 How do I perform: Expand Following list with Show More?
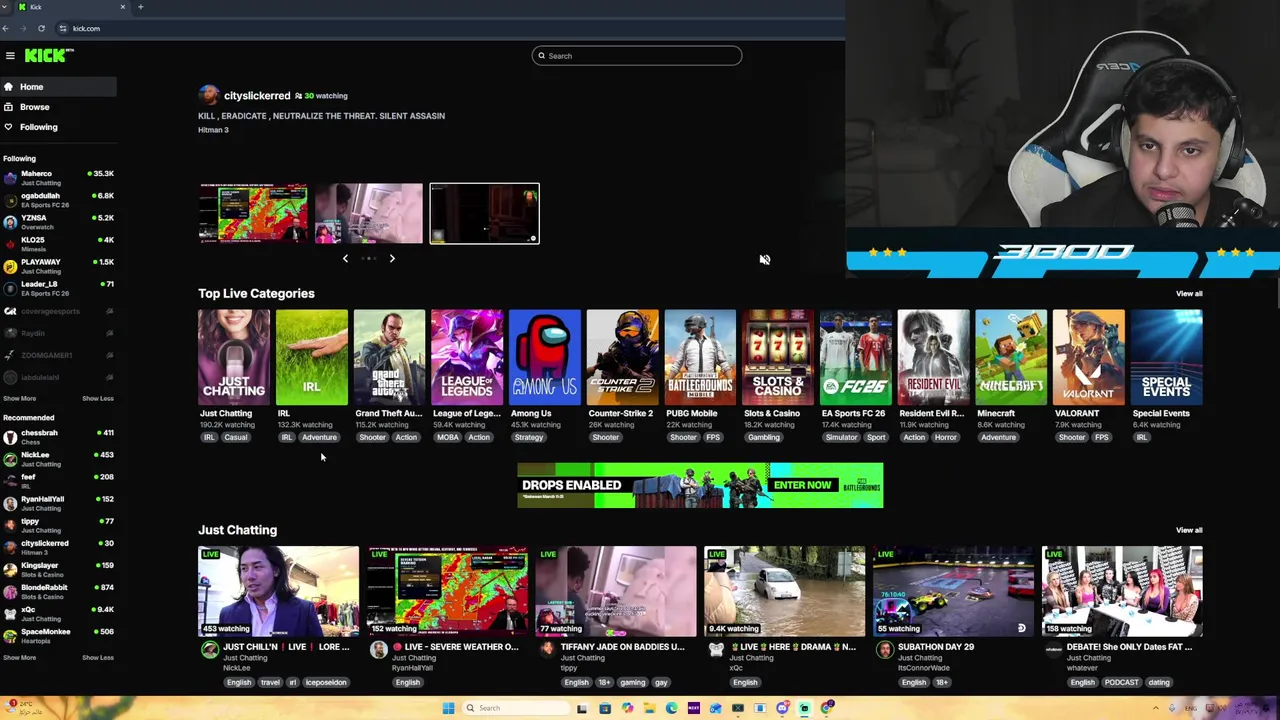tap(19, 398)
